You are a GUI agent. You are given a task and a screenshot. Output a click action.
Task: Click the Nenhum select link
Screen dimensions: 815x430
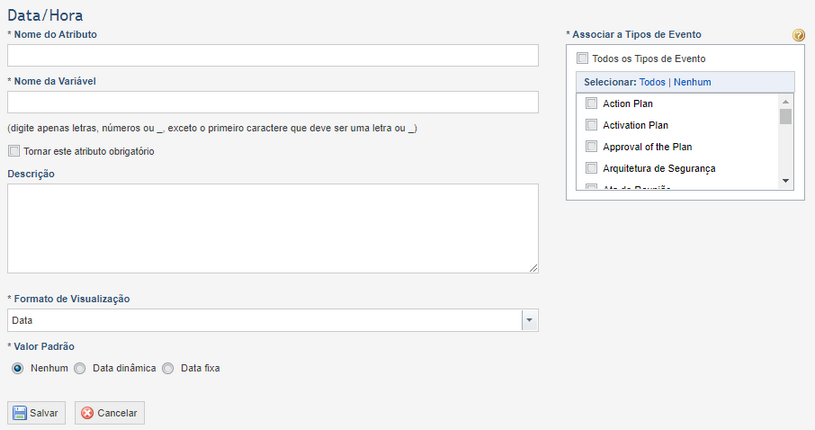point(692,82)
